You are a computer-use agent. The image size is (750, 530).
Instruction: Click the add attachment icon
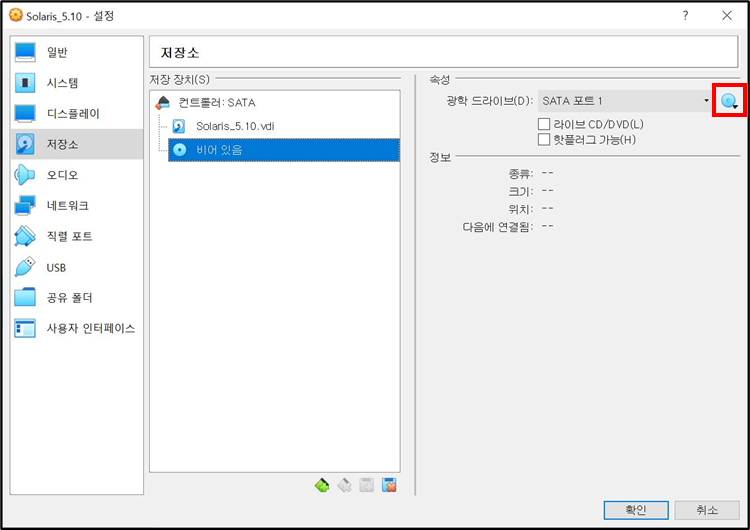[367, 485]
